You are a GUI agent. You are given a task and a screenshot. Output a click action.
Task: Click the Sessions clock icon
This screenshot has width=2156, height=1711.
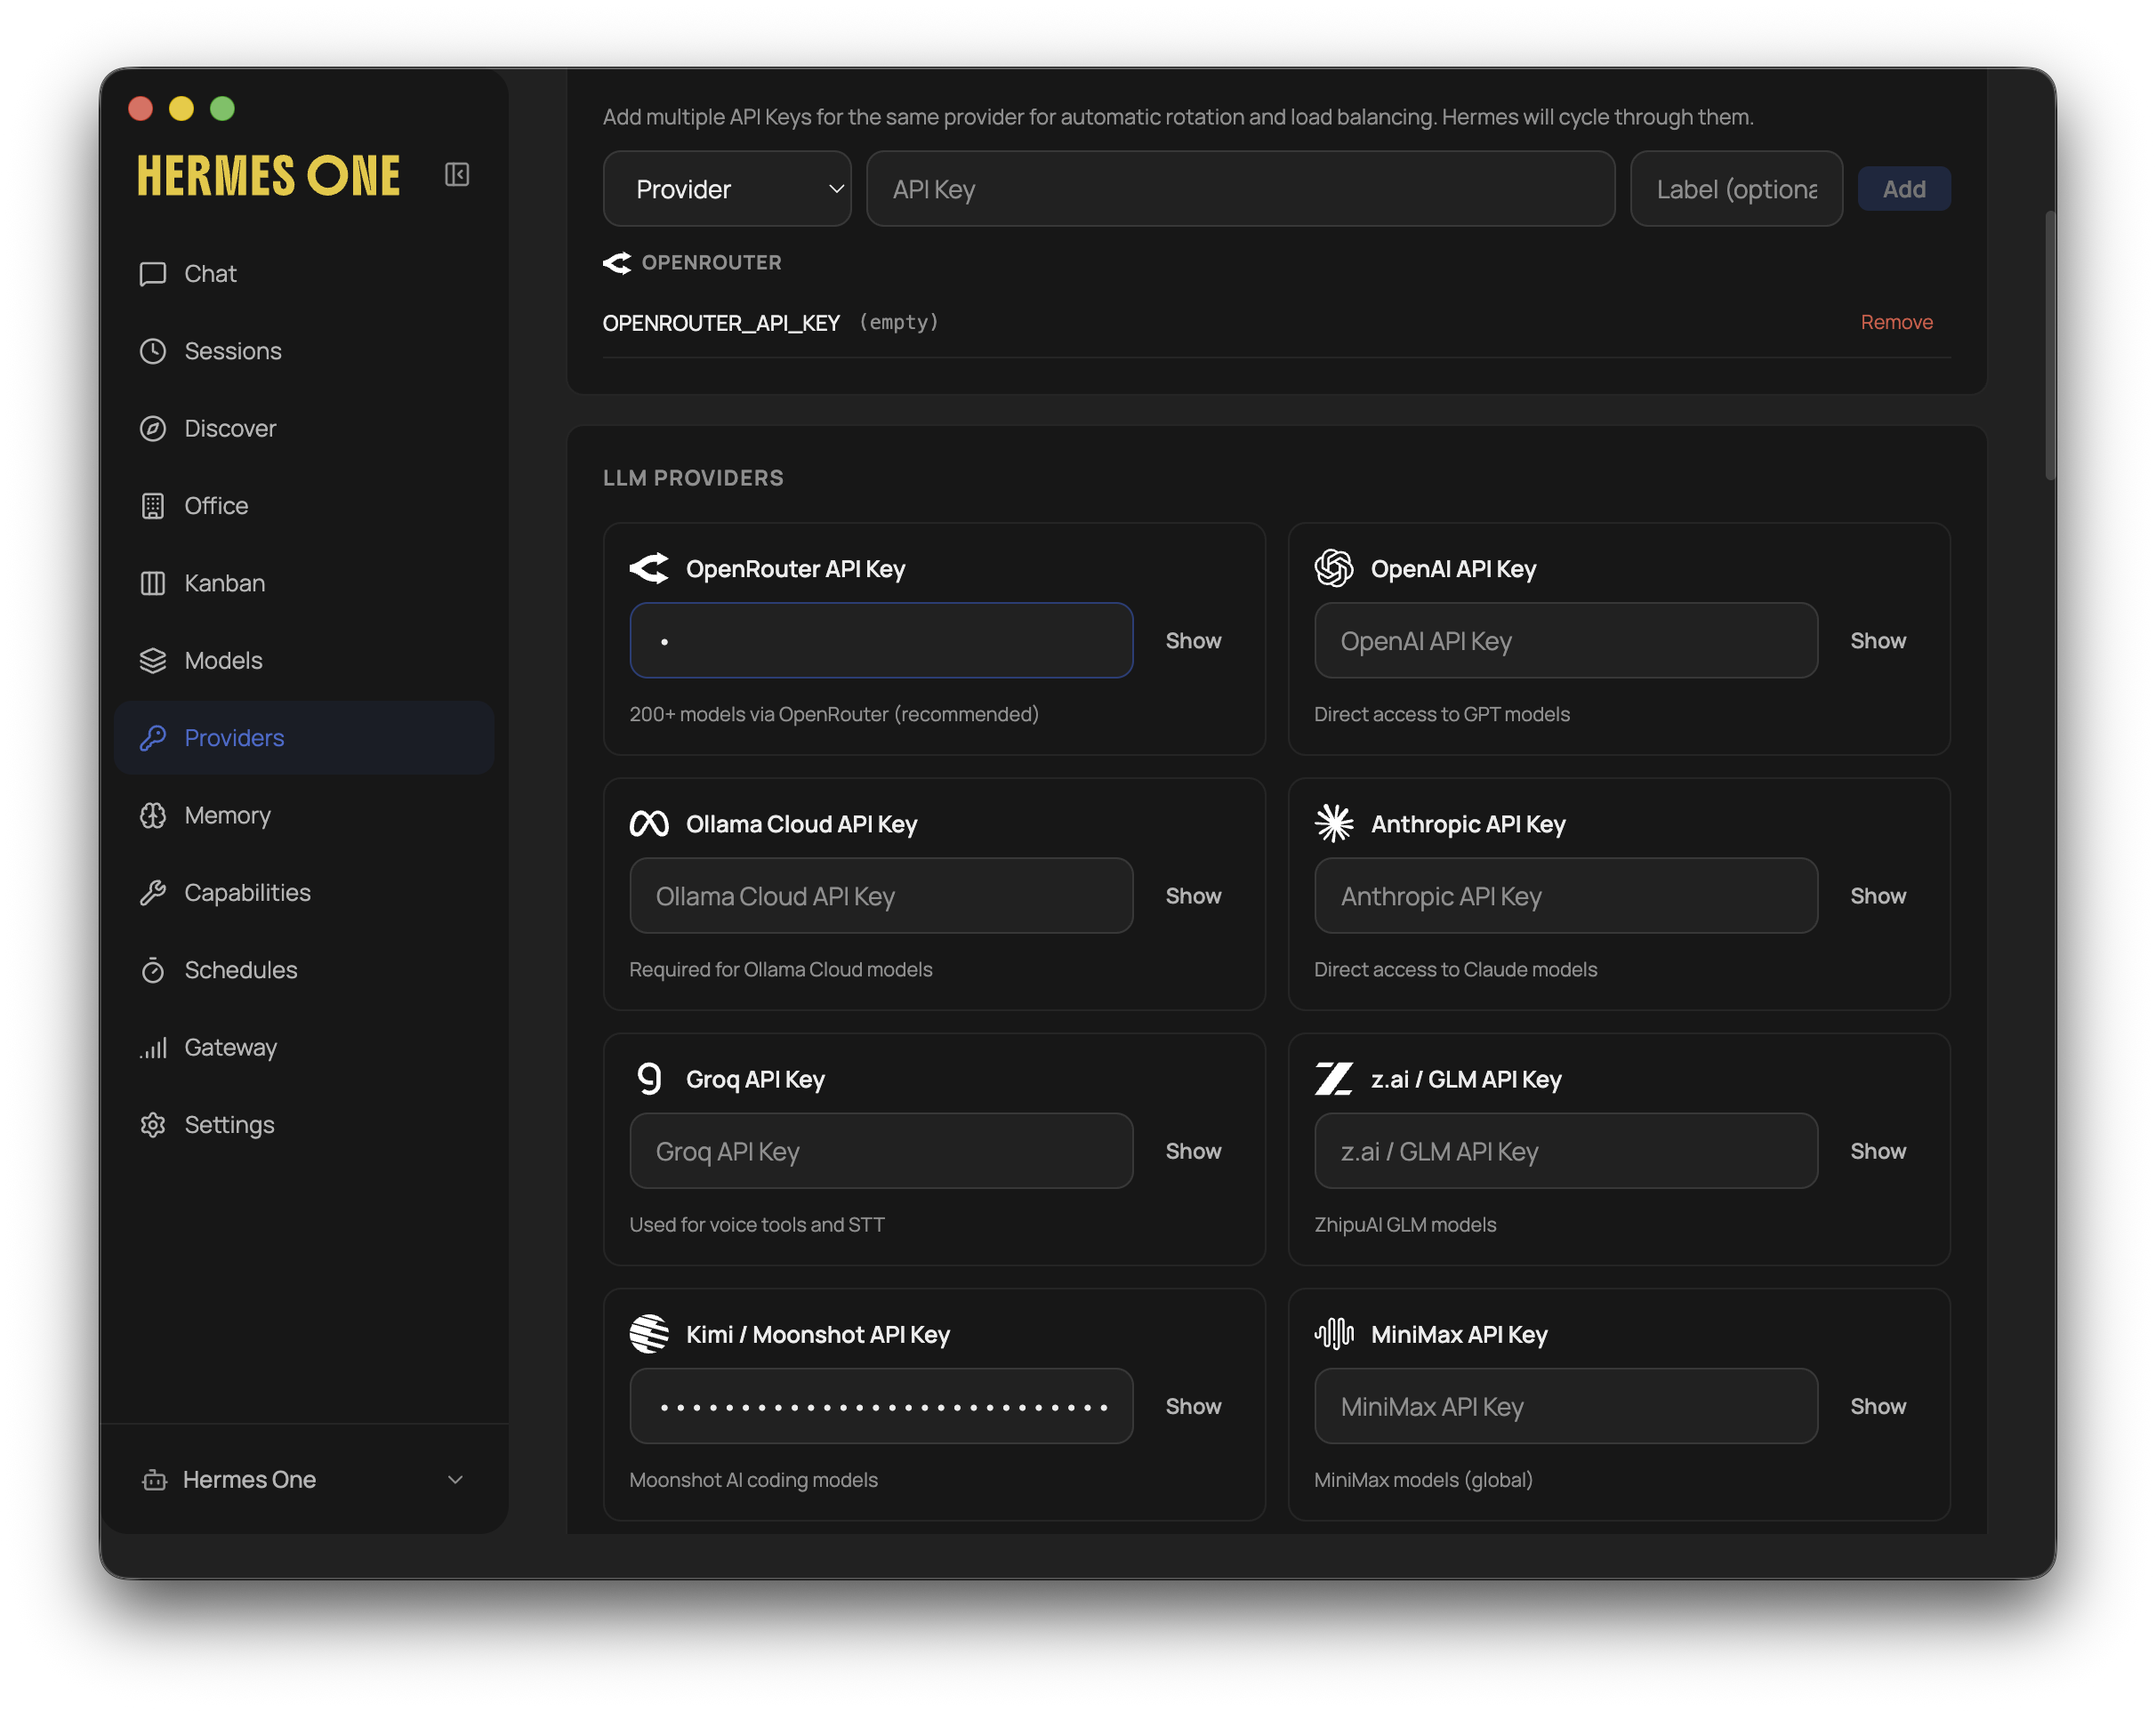(153, 351)
